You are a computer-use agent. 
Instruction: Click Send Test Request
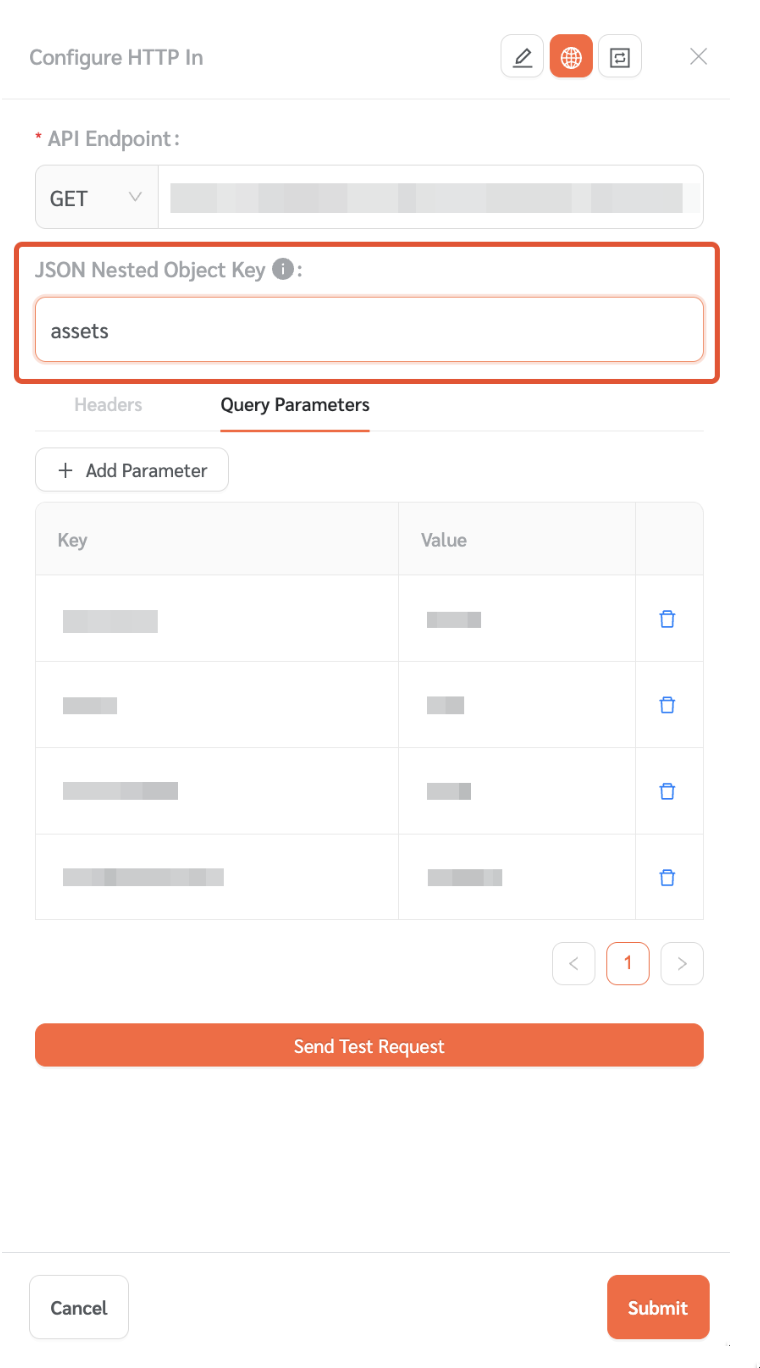369,1044
